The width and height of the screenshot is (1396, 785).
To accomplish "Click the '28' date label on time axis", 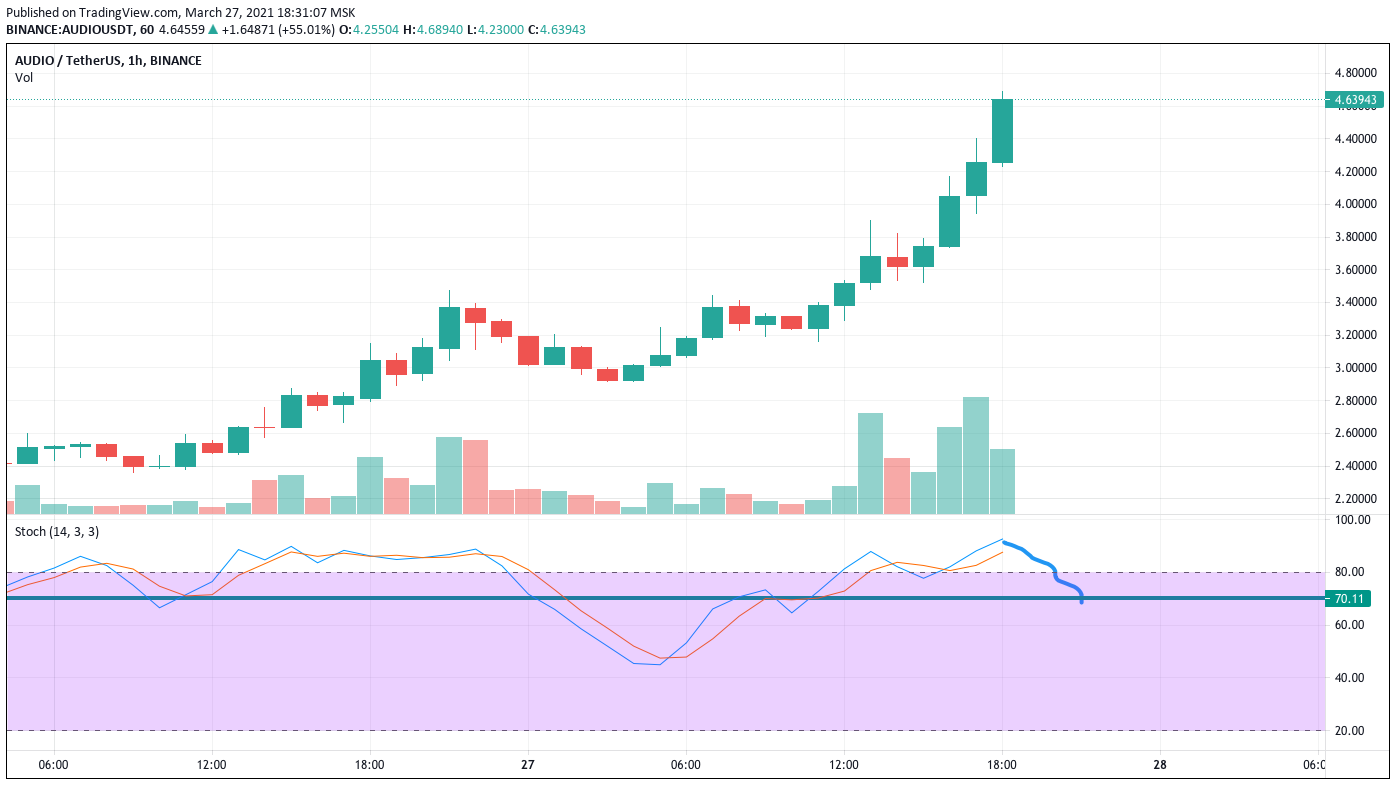I will point(1160,765).
